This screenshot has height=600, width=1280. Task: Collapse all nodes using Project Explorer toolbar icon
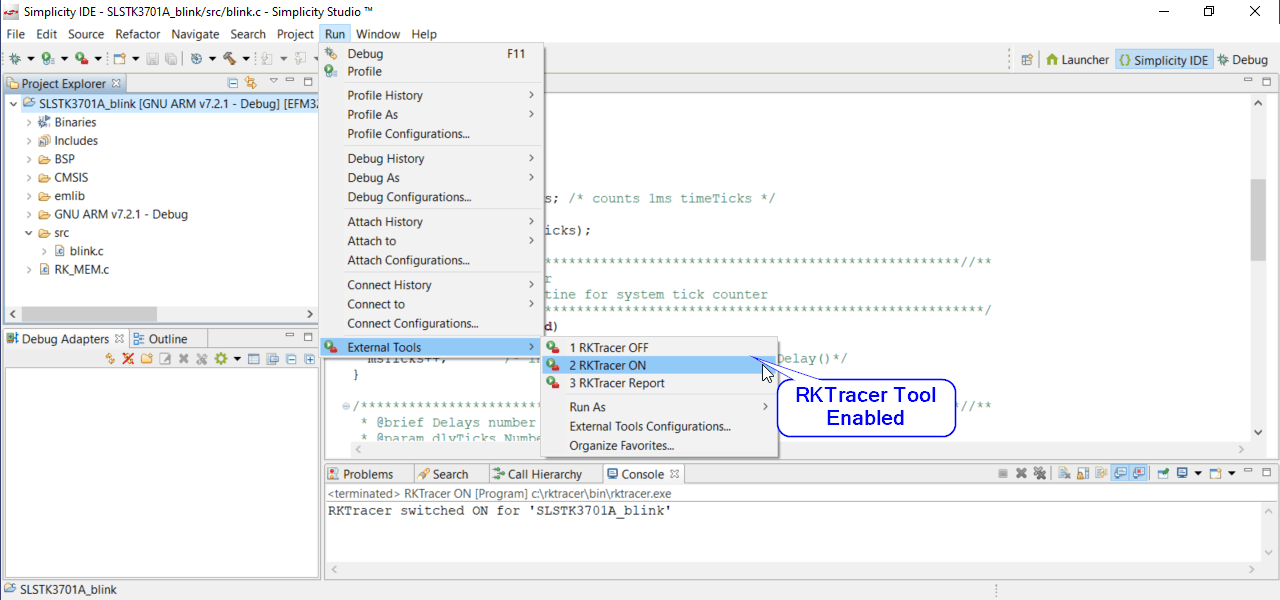pos(234,83)
